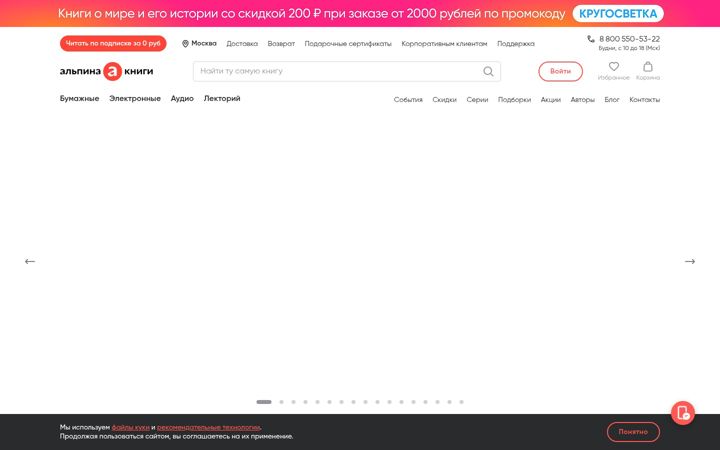
Task: Open the События section
Action: coord(408,100)
